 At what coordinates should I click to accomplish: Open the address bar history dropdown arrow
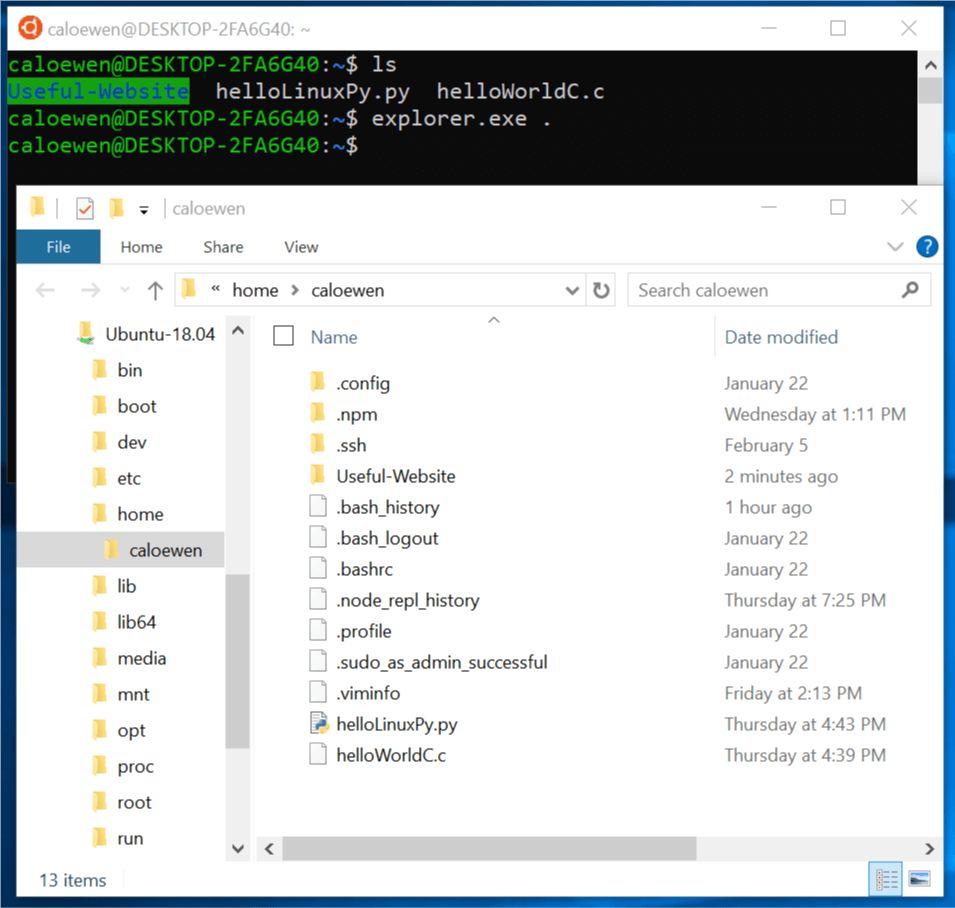click(x=572, y=290)
